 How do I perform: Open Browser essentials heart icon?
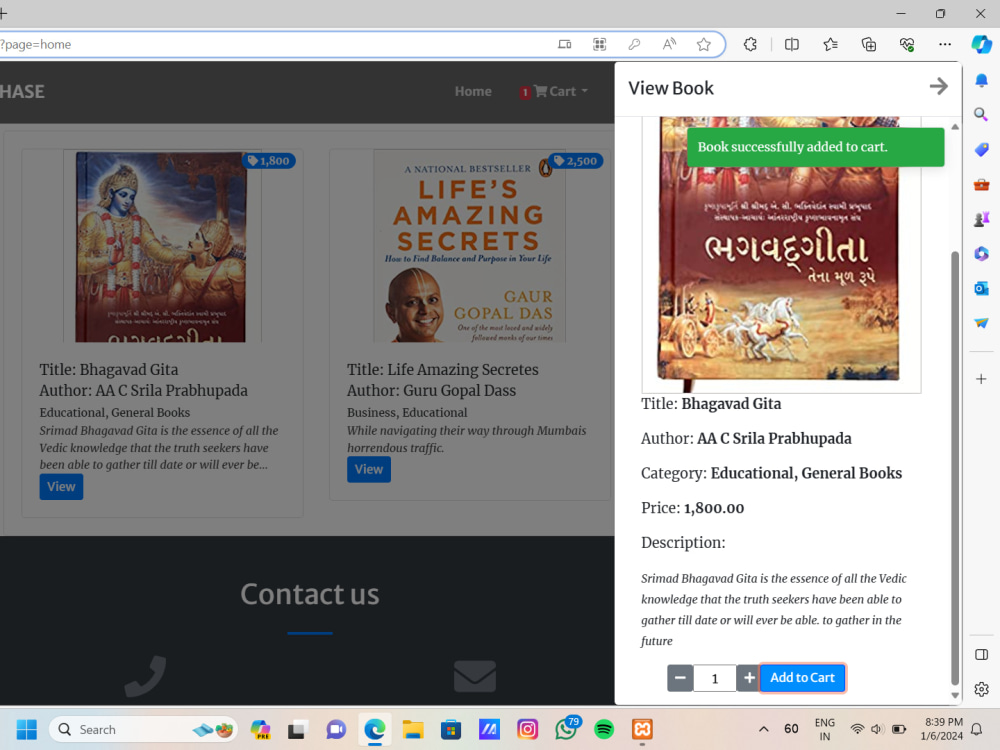pyautogui.click(x=907, y=45)
